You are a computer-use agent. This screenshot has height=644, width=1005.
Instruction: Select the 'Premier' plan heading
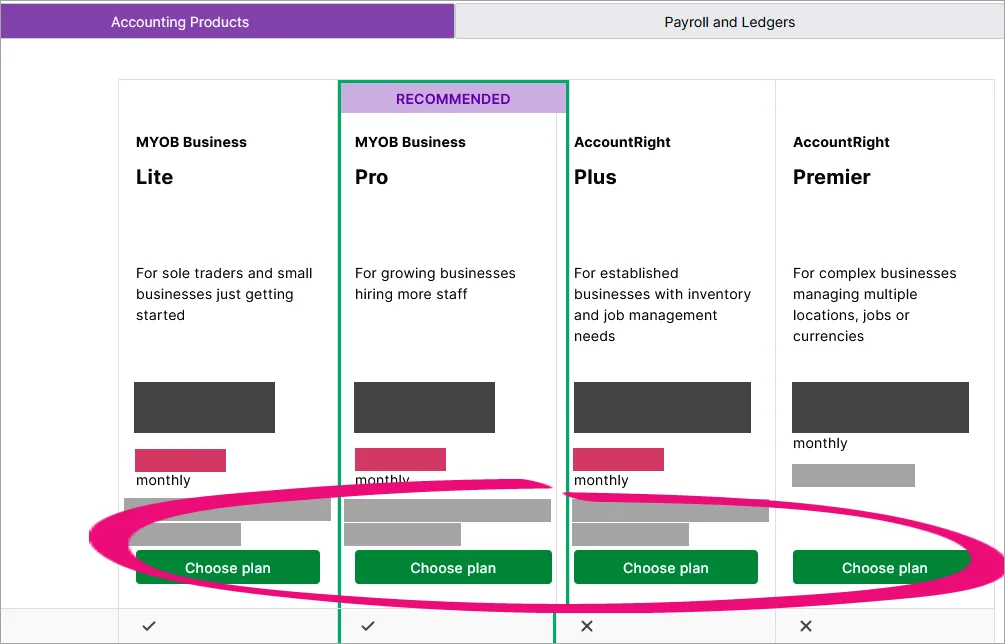coord(831,177)
